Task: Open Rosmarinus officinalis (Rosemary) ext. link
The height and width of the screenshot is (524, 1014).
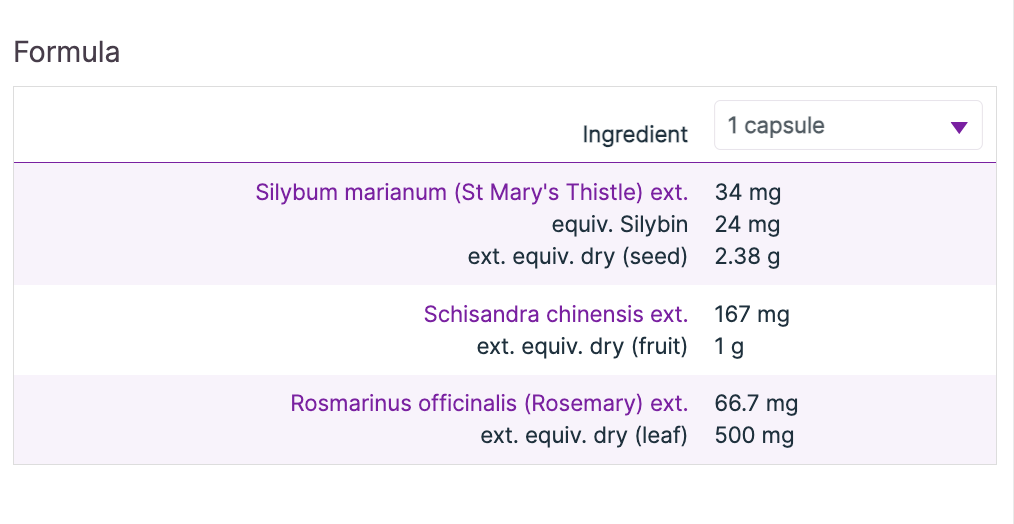Action: (x=489, y=404)
